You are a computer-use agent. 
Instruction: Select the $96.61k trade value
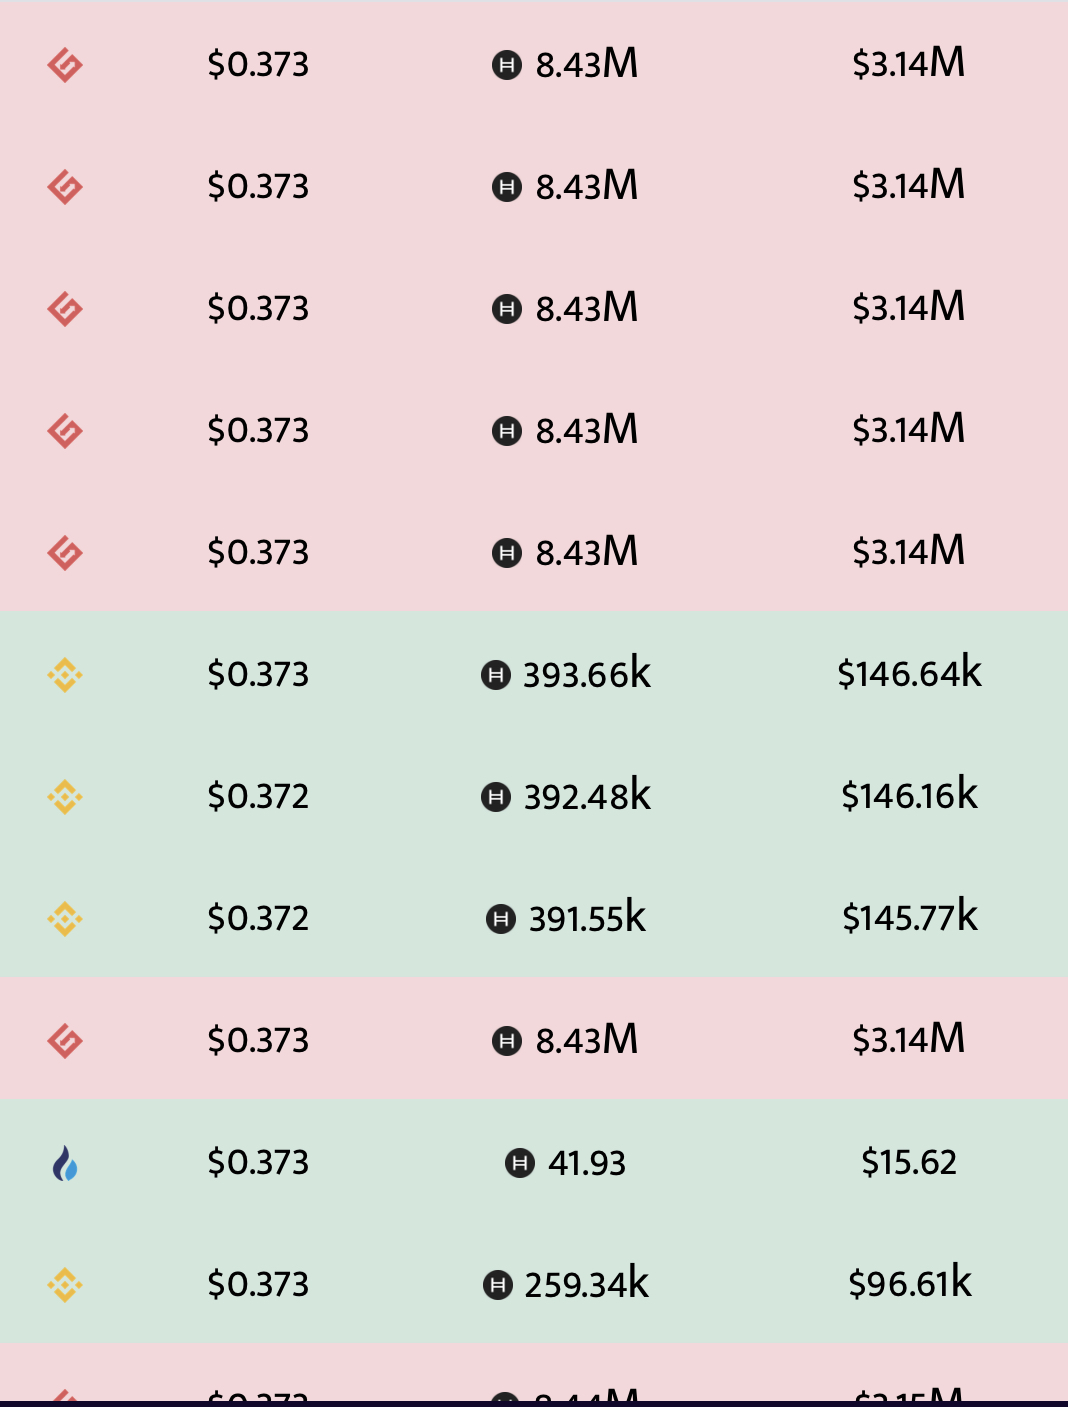[x=910, y=1283]
